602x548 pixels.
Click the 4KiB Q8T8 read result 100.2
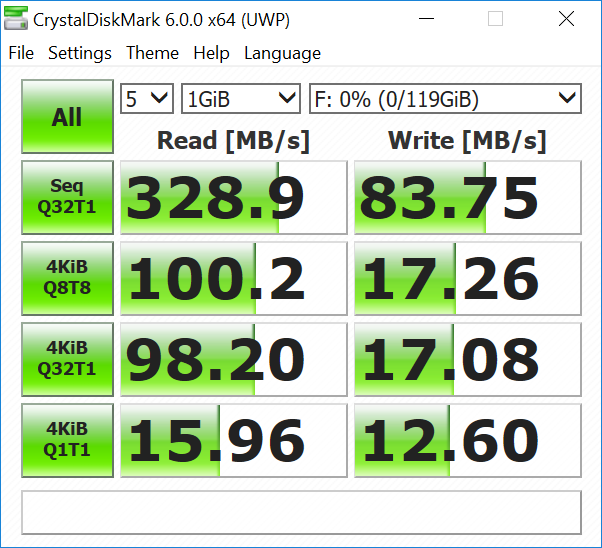234,278
